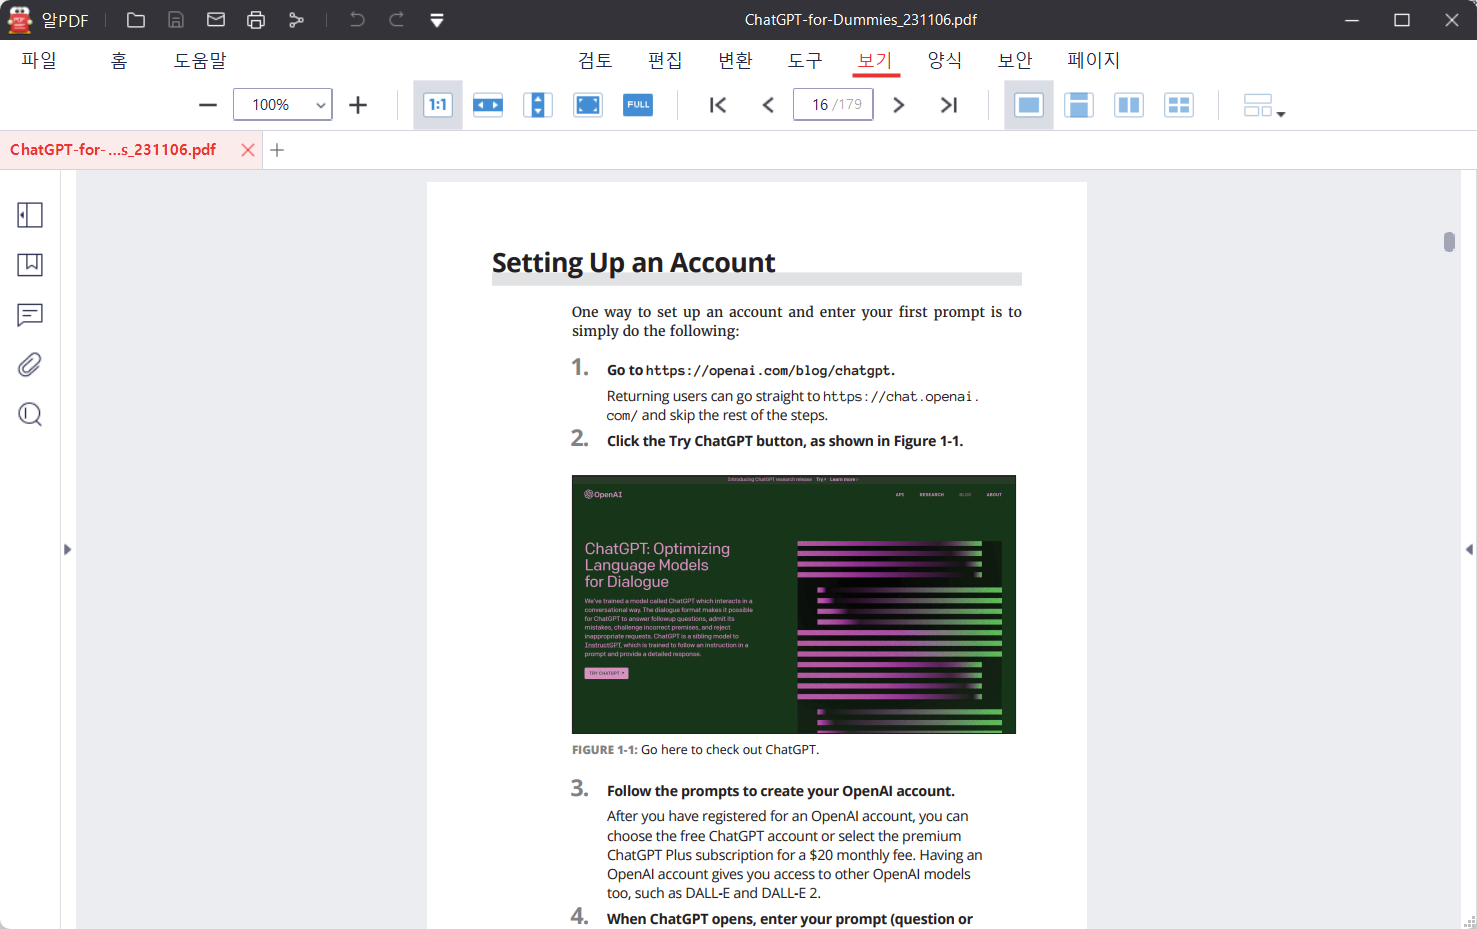
Task: Click the Figure 1-1 ChatGPT screenshot image
Action: point(794,604)
